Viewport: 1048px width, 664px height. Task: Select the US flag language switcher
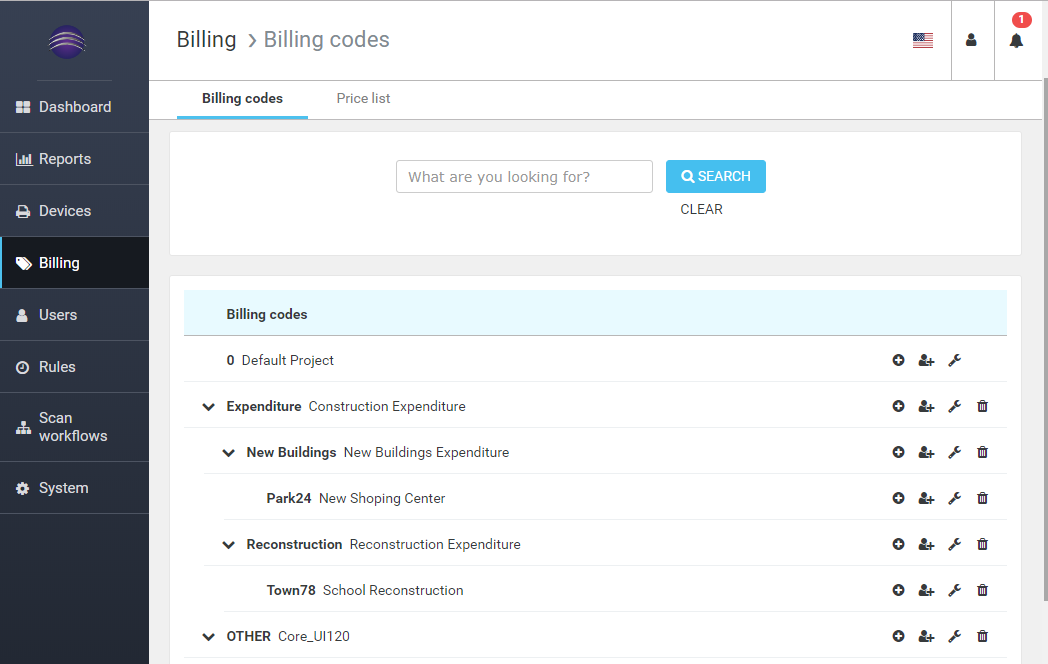pyautogui.click(x=922, y=40)
